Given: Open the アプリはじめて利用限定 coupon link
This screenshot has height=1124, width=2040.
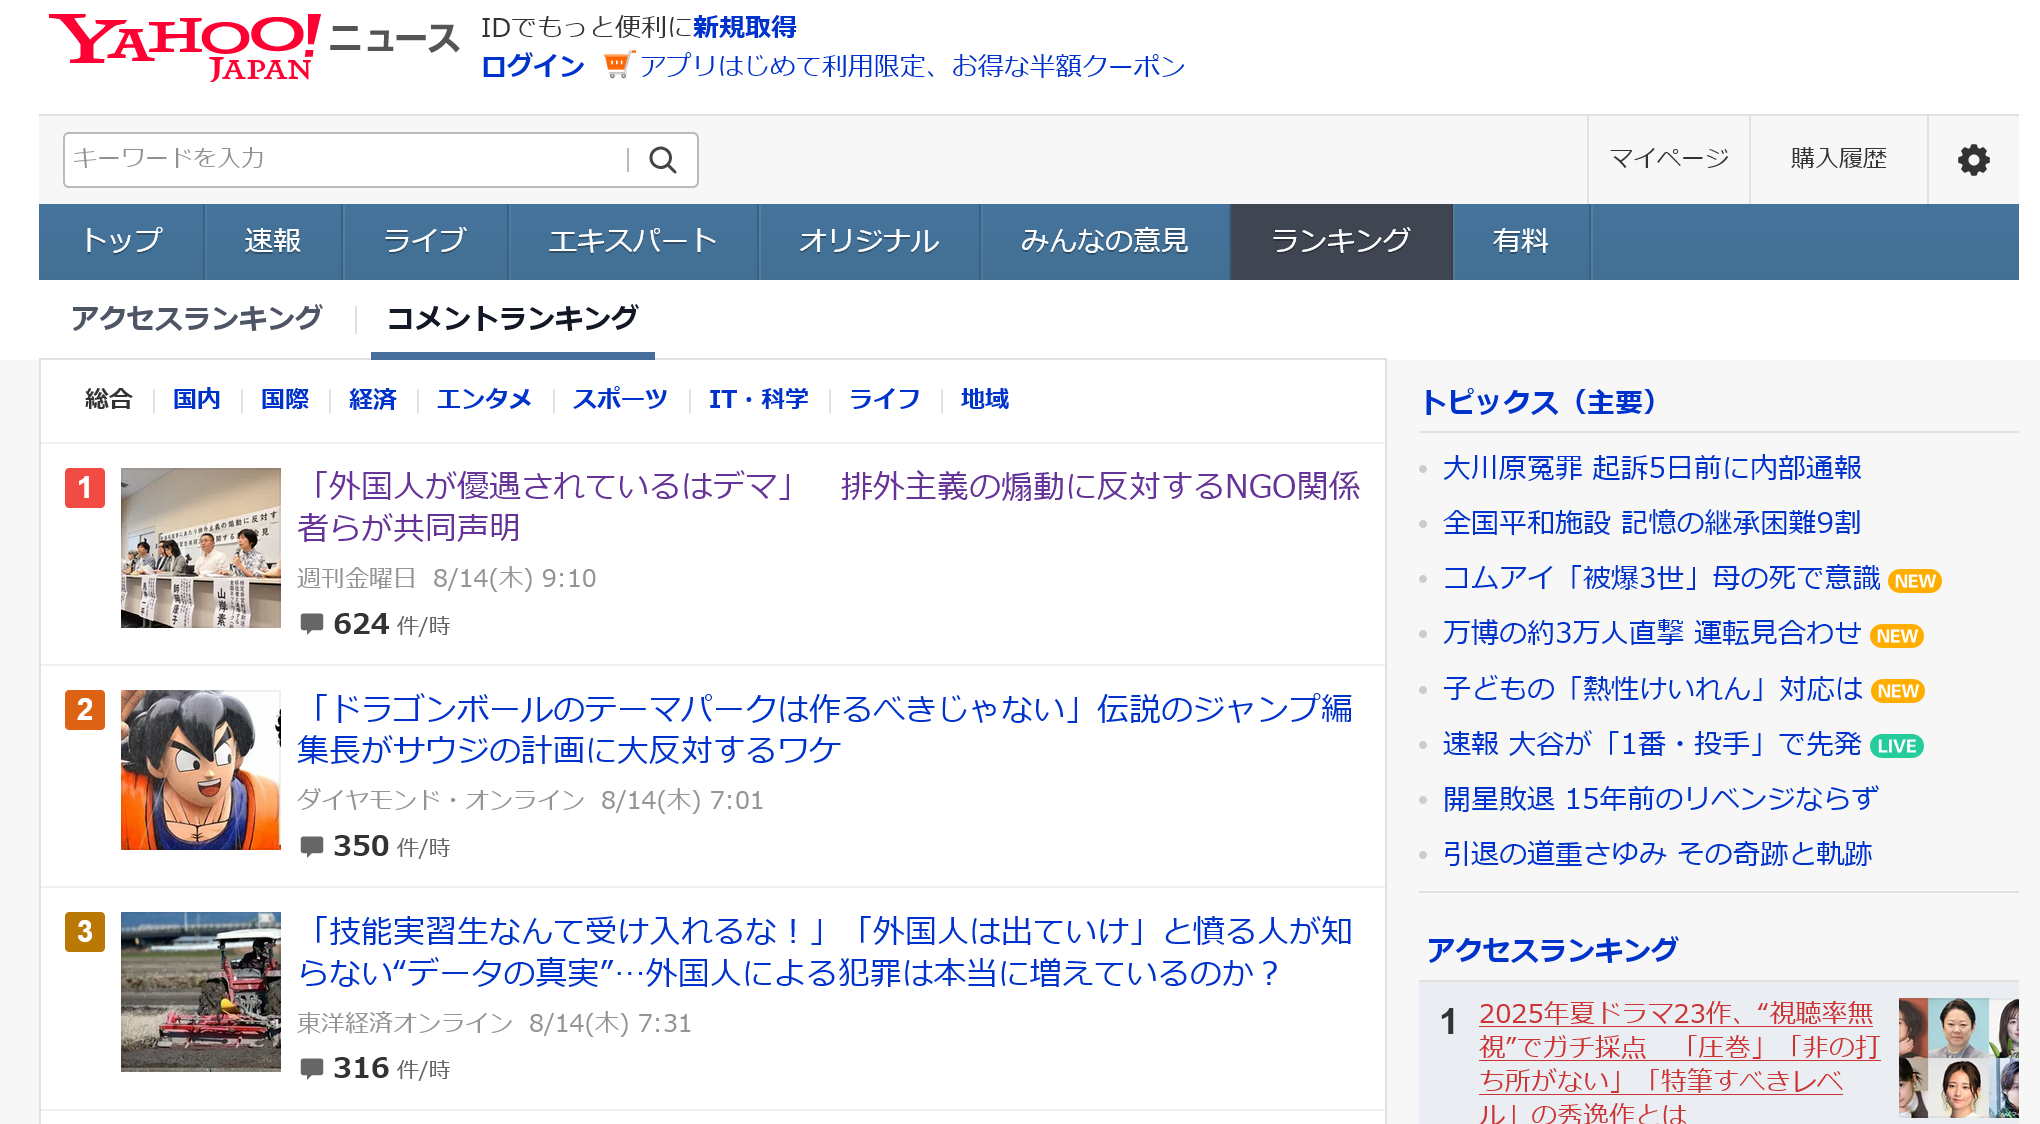Looking at the screenshot, I should click(x=912, y=66).
